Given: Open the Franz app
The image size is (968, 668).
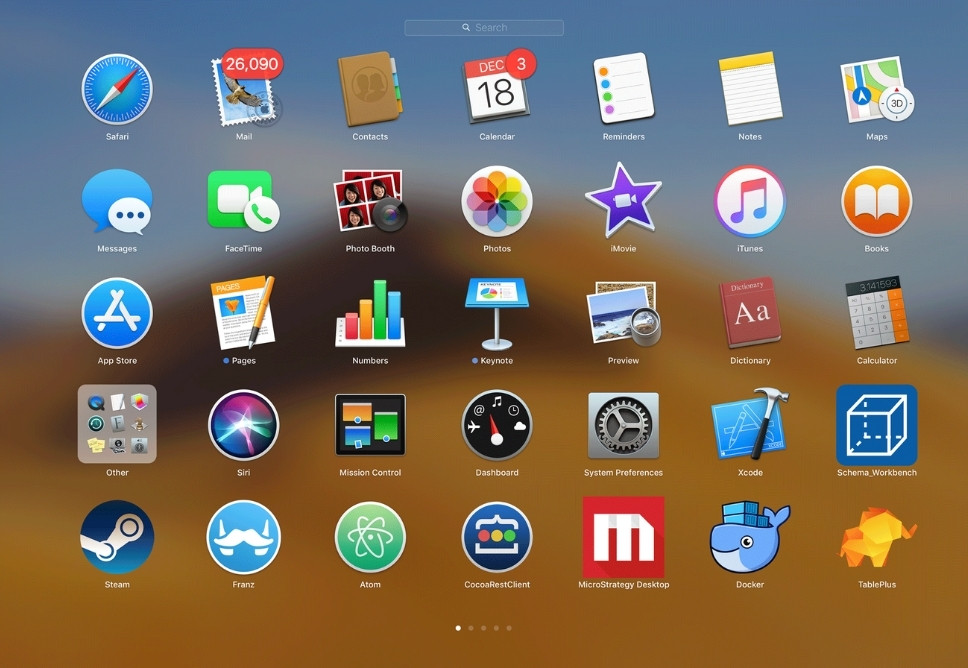Looking at the screenshot, I should [243, 537].
